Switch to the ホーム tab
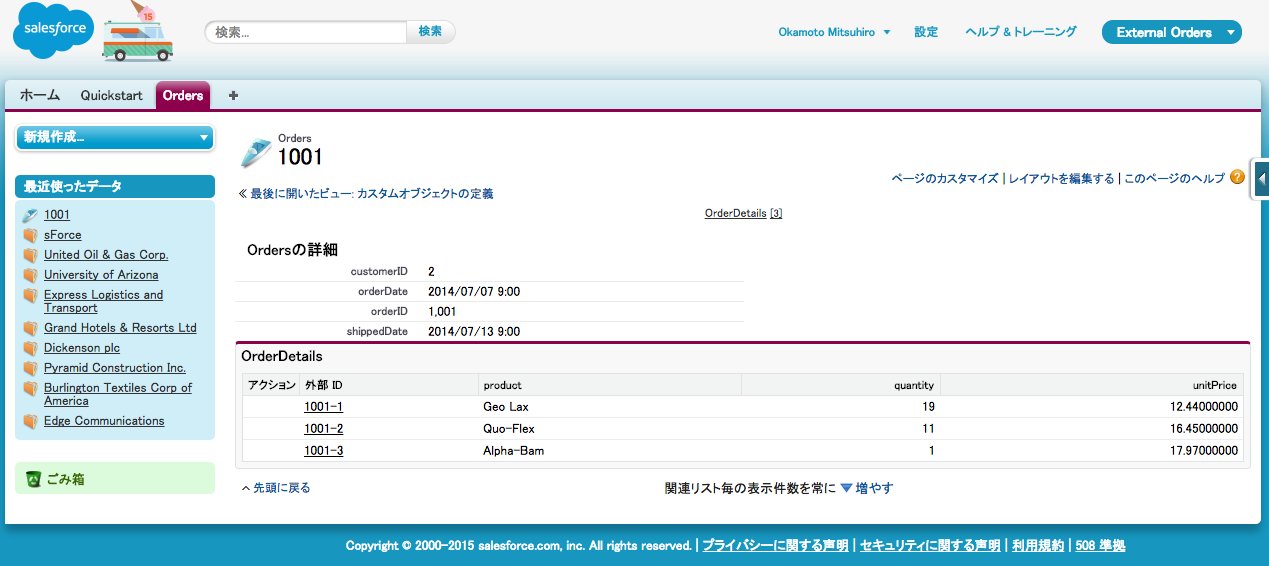Image resolution: width=1269 pixels, height=566 pixels. click(40, 96)
